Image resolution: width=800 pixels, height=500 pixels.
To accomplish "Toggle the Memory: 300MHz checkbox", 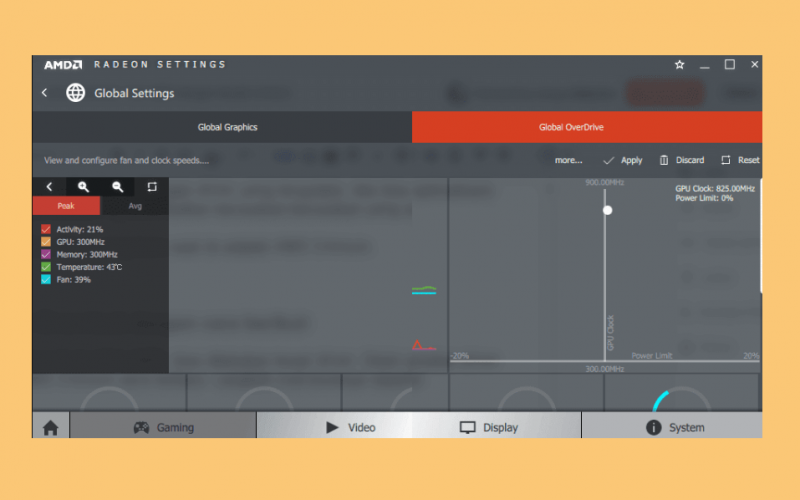I will click(x=46, y=254).
